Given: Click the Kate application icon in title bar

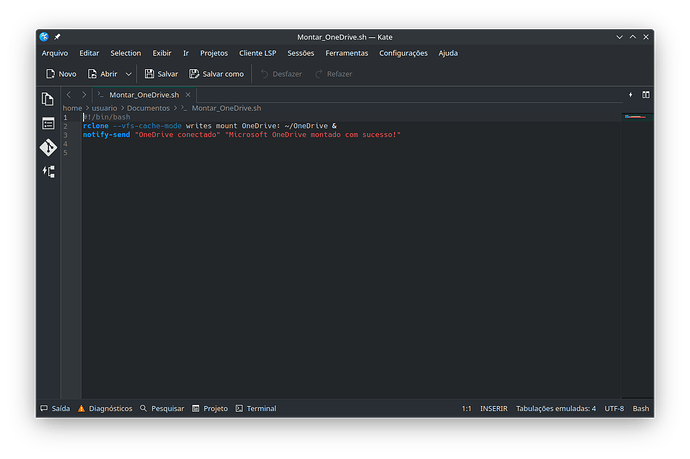Looking at the screenshot, I should pyautogui.click(x=44, y=37).
